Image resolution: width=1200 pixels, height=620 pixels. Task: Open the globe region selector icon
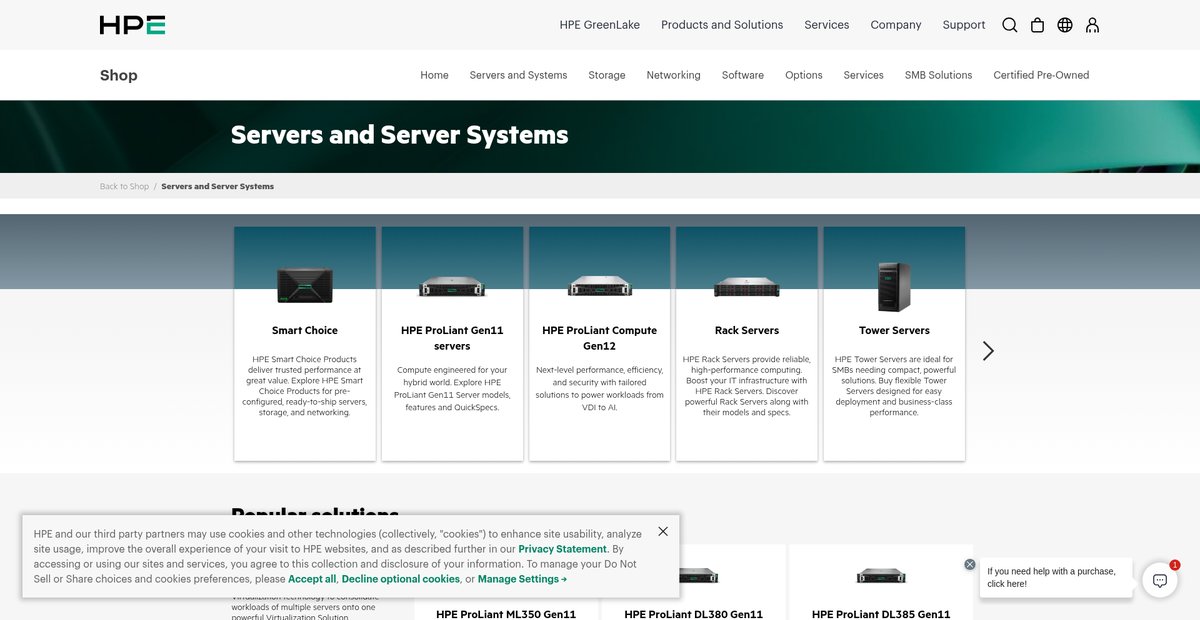pyautogui.click(x=1065, y=25)
